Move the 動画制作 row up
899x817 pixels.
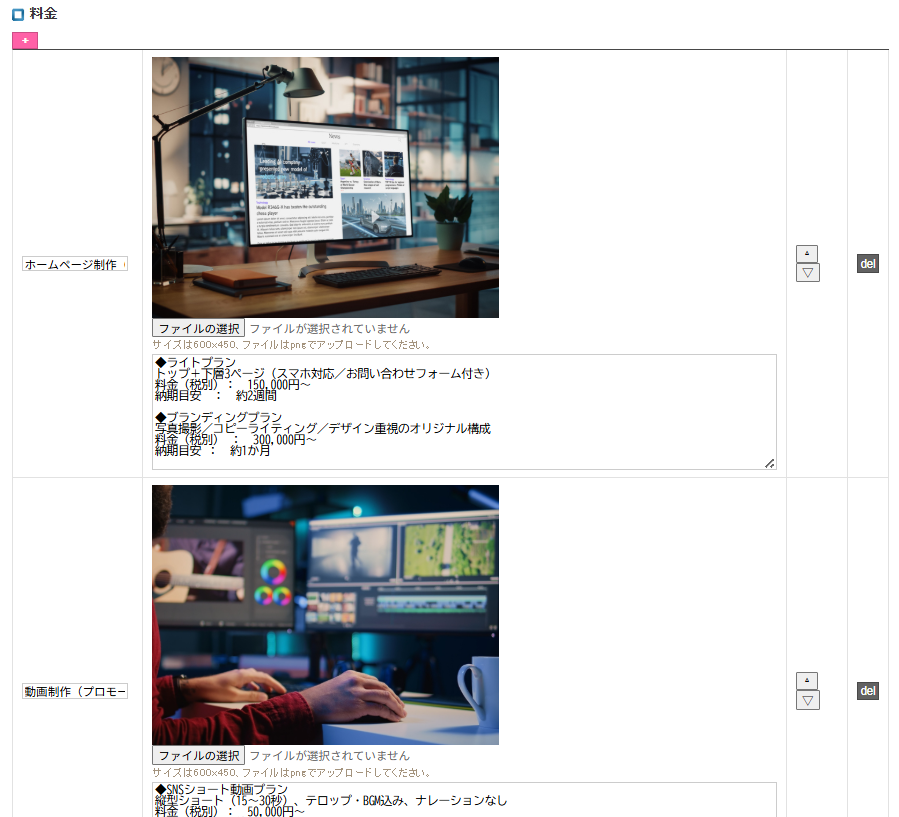tap(807, 681)
